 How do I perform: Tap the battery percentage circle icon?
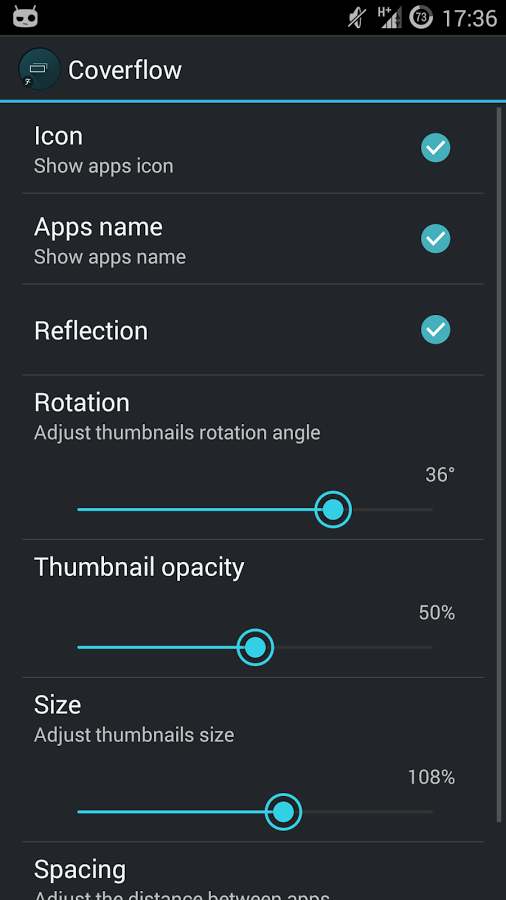pyautogui.click(x=421, y=18)
